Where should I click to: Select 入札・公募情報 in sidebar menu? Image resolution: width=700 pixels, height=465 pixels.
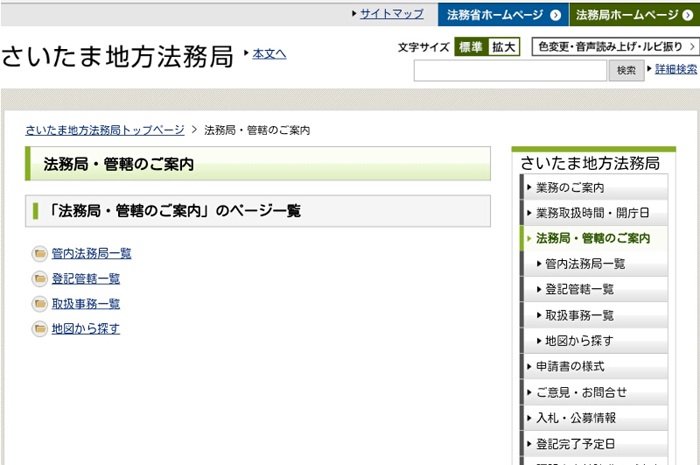tap(594, 418)
